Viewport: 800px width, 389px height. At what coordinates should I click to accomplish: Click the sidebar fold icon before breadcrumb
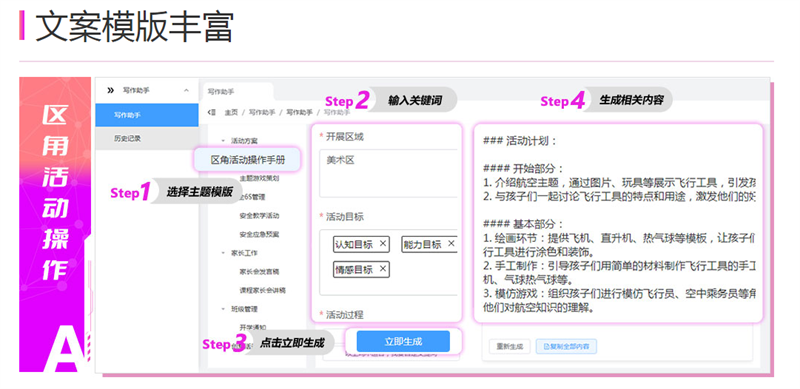click(212, 112)
